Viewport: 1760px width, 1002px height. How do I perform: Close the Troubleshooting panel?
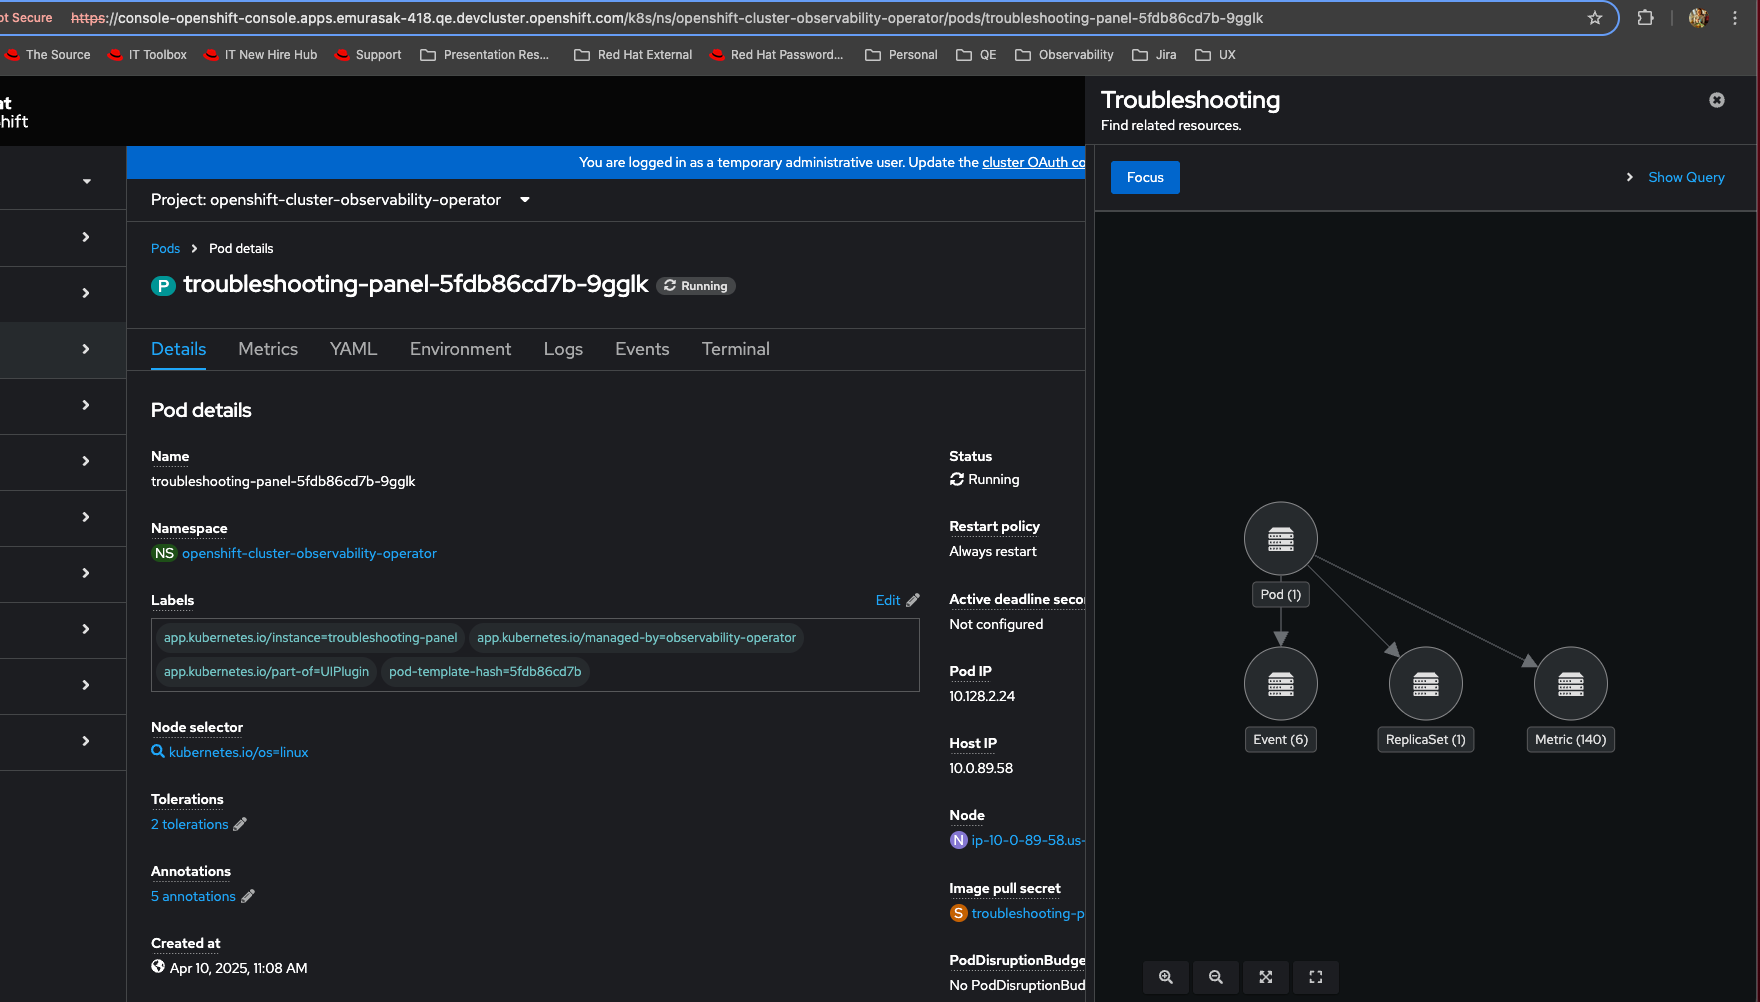click(x=1716, y=100)
